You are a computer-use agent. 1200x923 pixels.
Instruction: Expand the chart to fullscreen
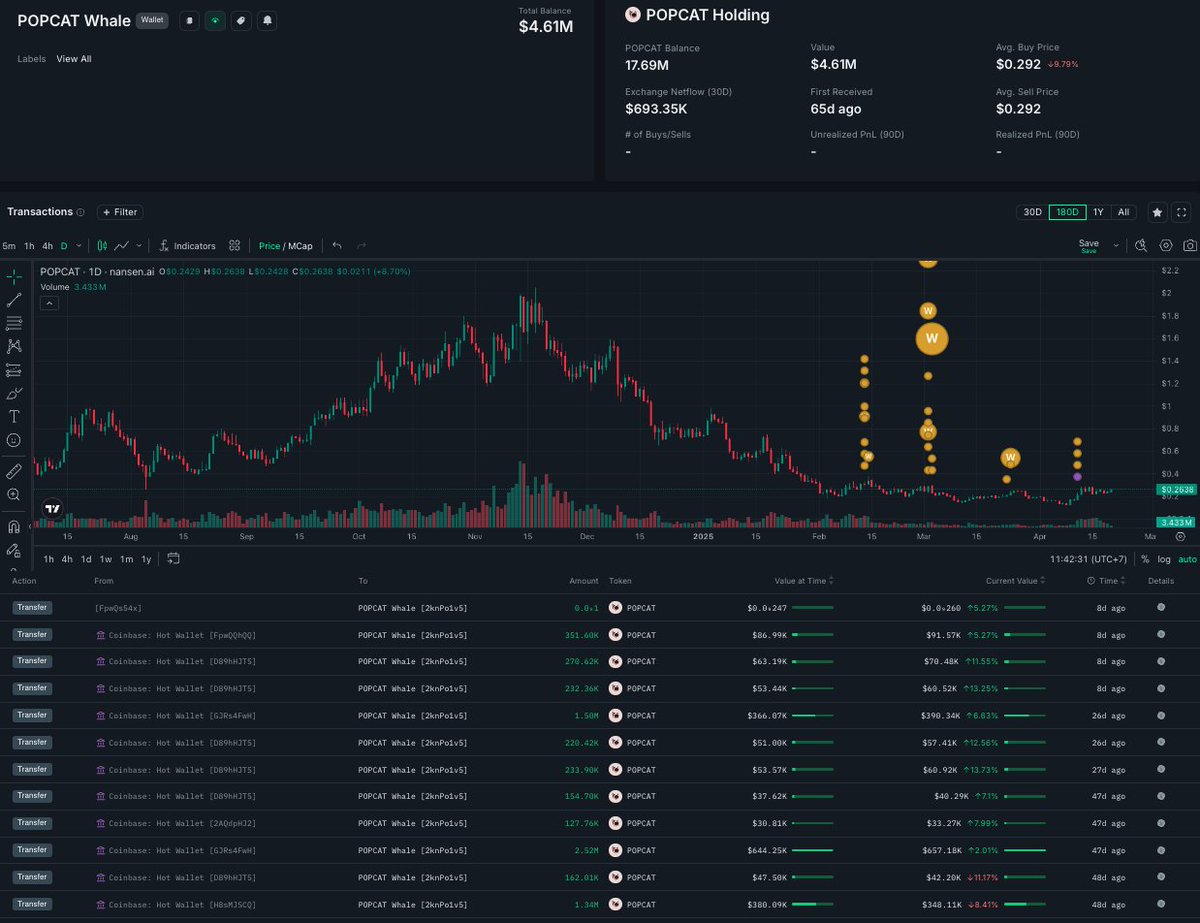click(1181, 212)
